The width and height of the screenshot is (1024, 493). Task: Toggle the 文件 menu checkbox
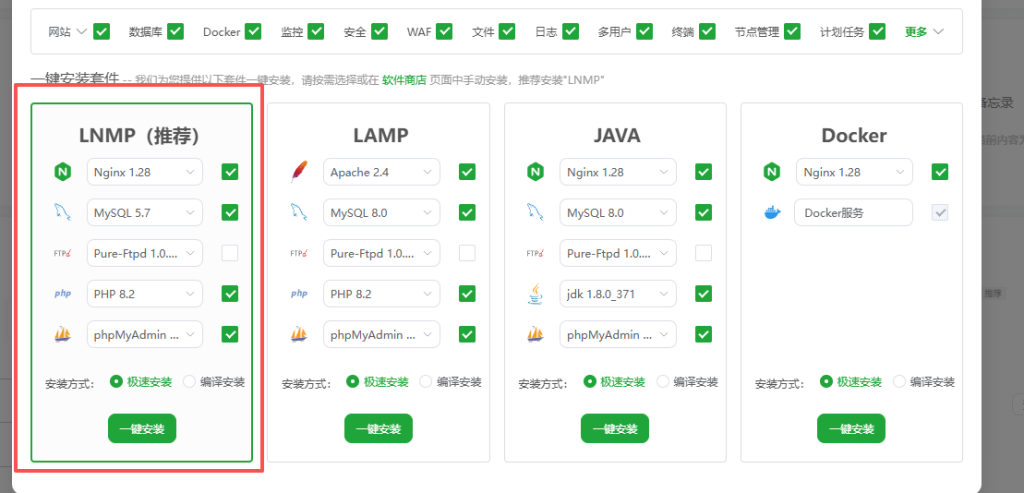(507, 31)
